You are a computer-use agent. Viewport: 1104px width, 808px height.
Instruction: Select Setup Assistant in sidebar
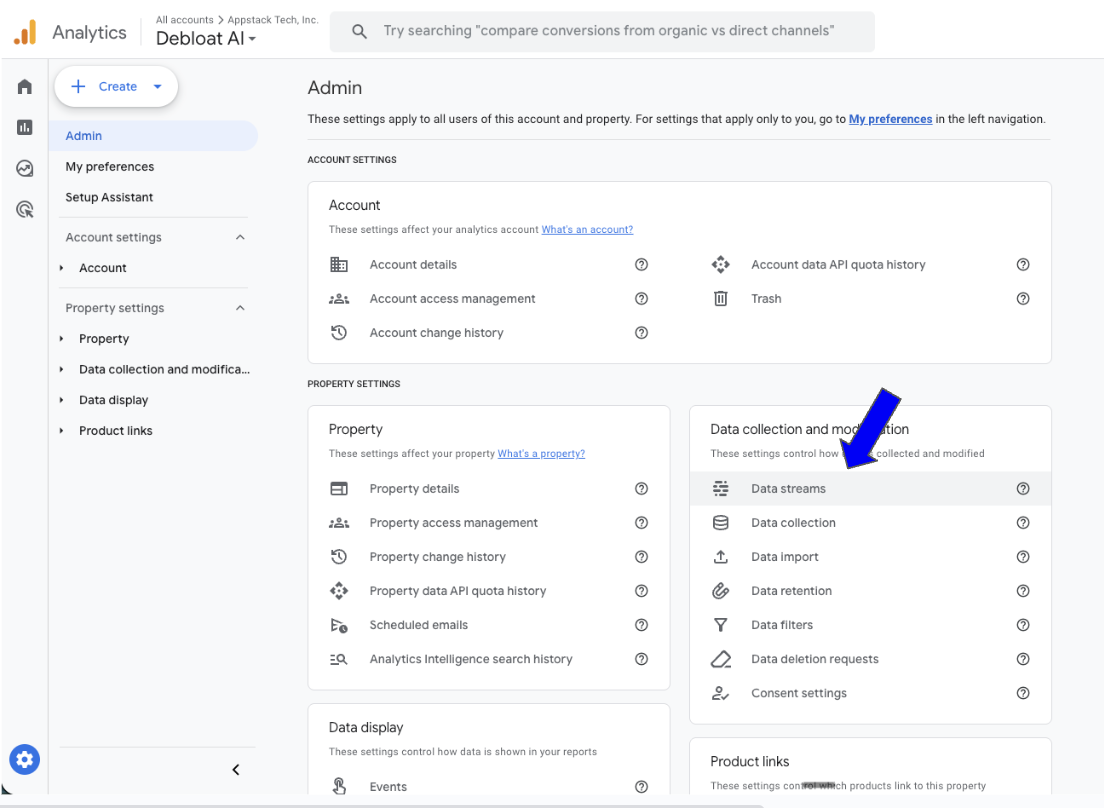tap(109, 198)
